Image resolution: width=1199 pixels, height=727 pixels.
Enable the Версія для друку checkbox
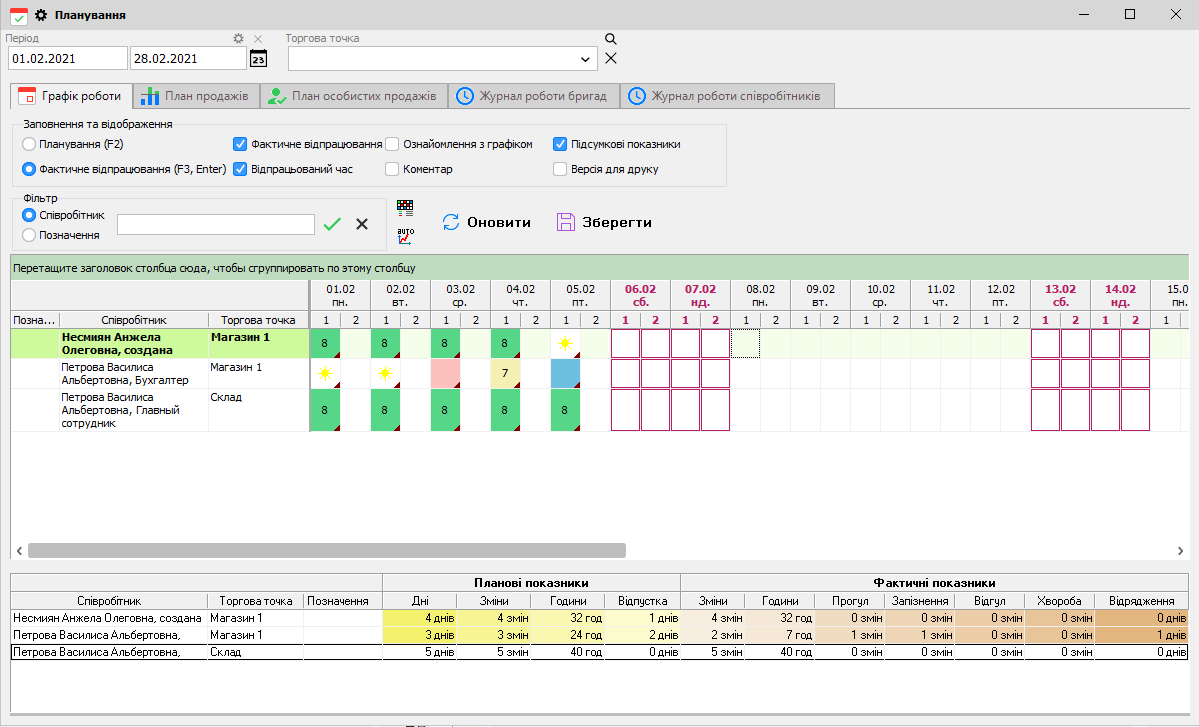pos(561,169)
